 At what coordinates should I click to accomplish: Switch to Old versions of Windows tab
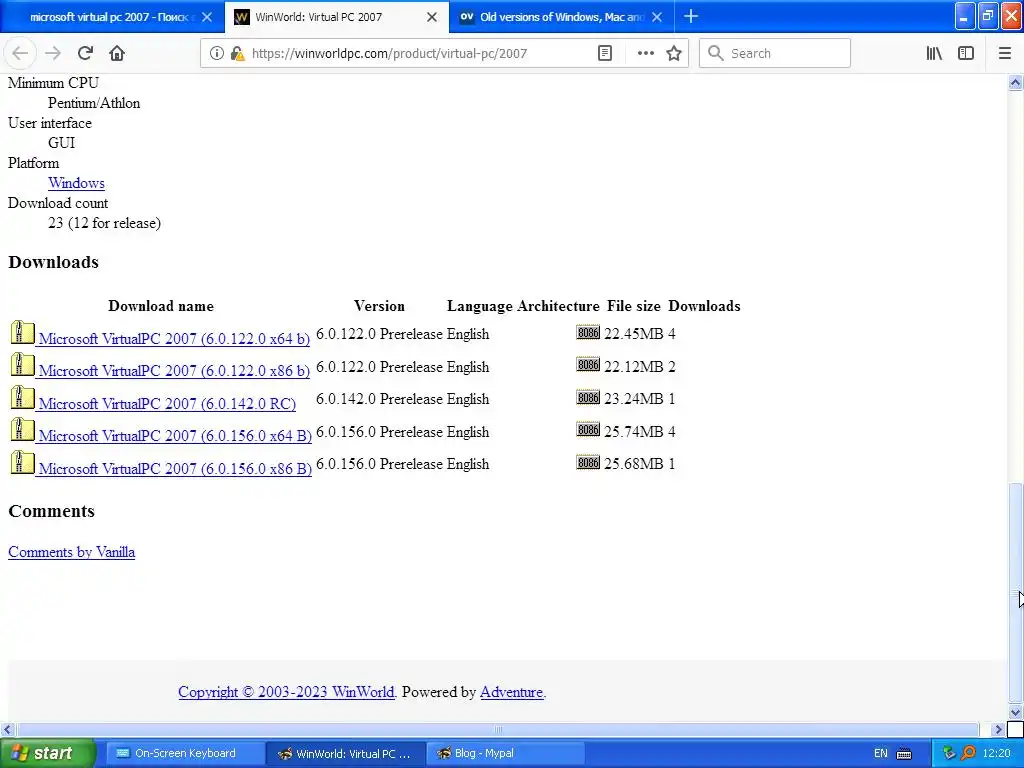[x=562, y=17]
